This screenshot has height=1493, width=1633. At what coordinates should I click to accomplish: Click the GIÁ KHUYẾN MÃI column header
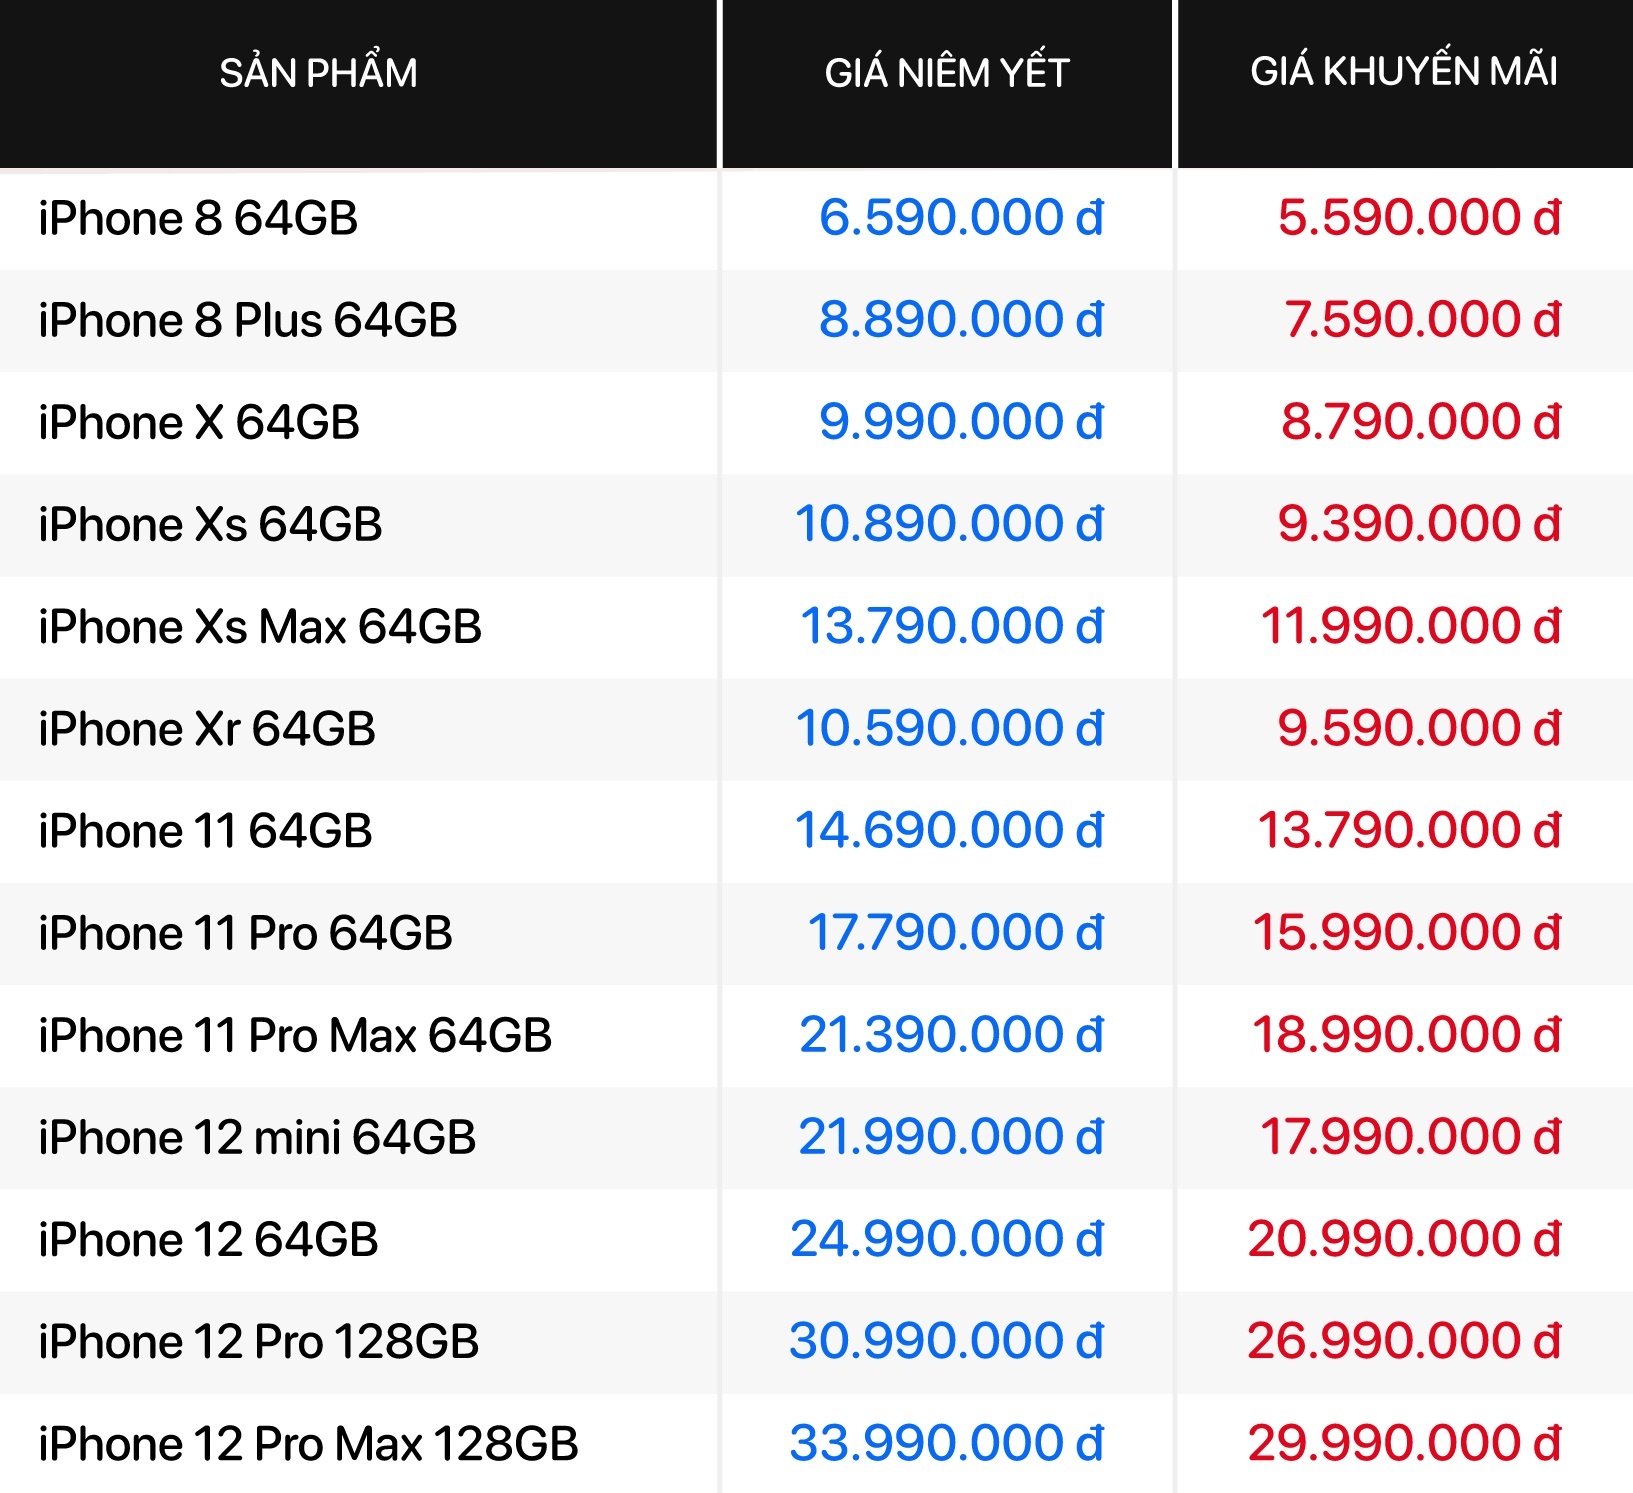pos(1403,71)
